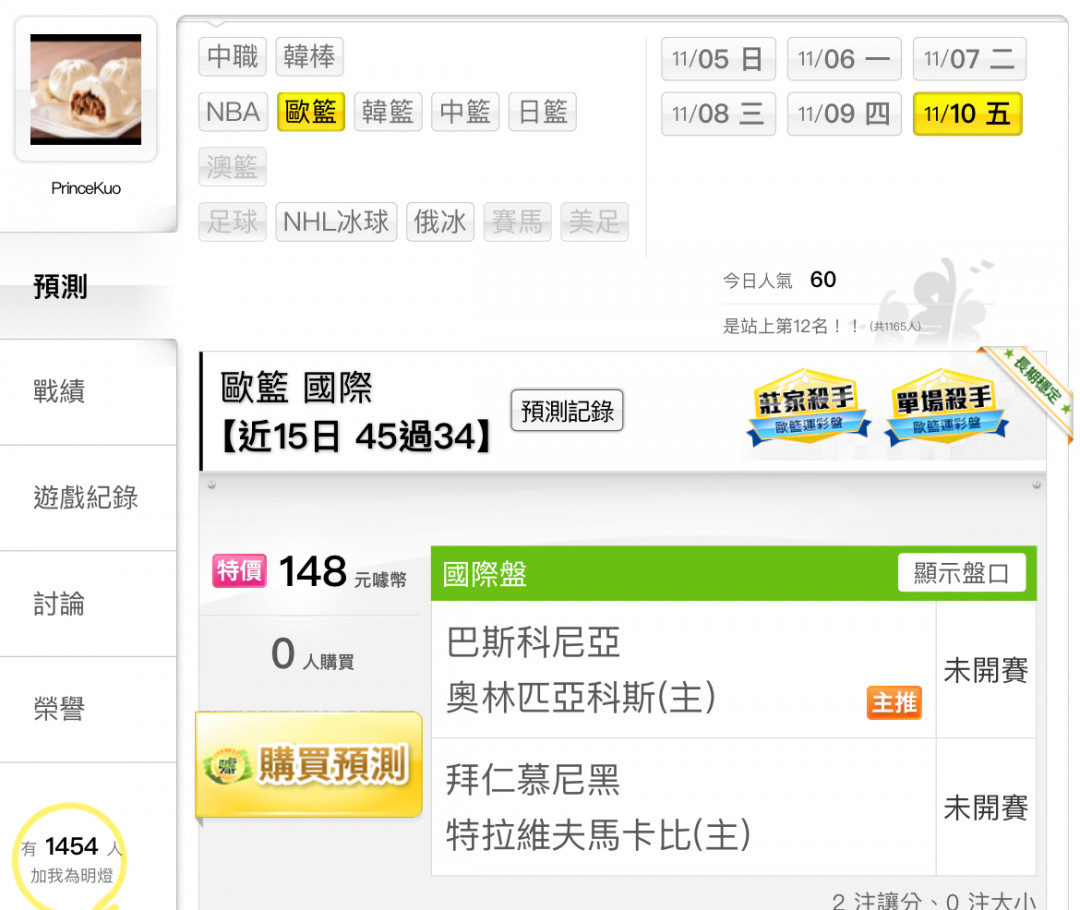Click the 長期穩定 corner ribbon
The width and height of the screenshot is (1080, 910).
[1029, 386]
